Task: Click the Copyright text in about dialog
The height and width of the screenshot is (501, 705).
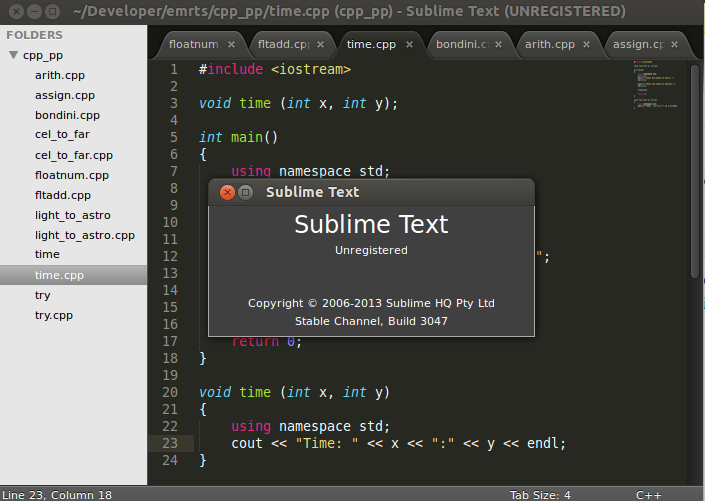Action: point(371,303)
